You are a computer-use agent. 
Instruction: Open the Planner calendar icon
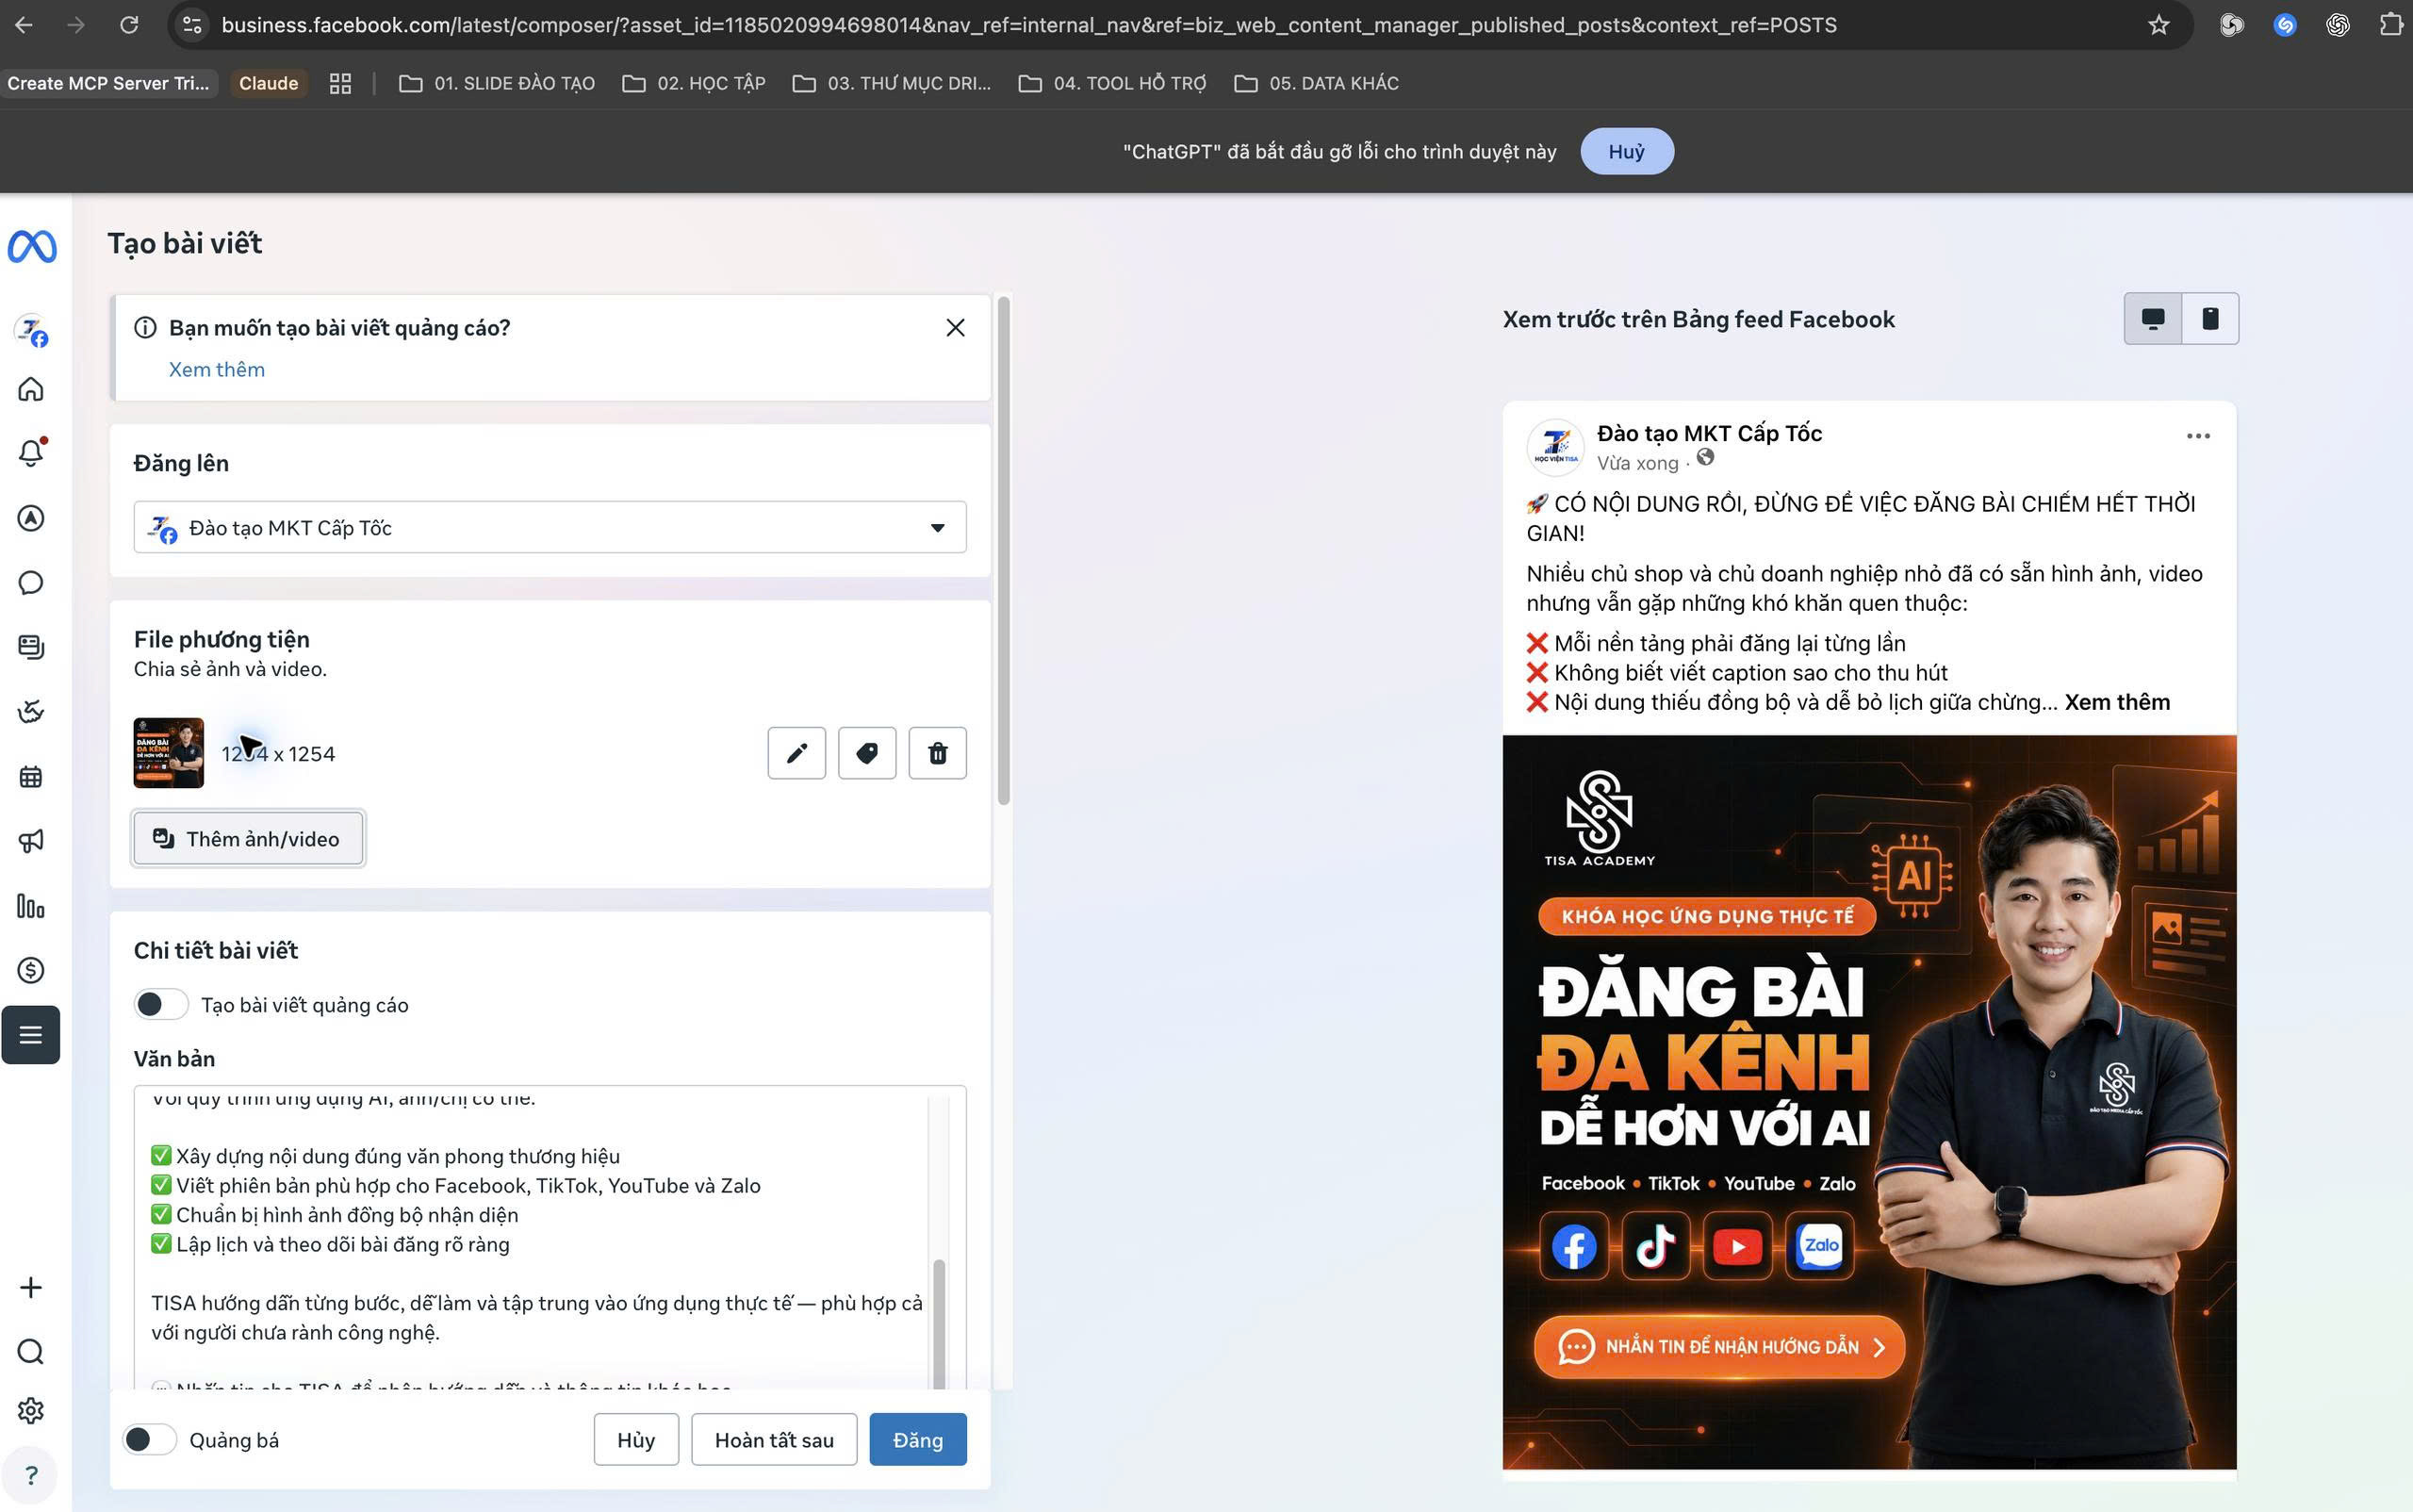coord(31,777)
